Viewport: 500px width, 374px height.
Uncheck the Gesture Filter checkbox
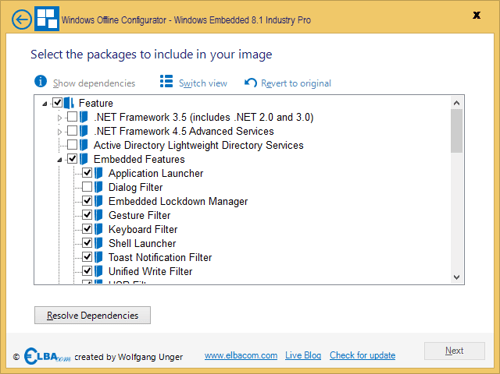point(87,215)
